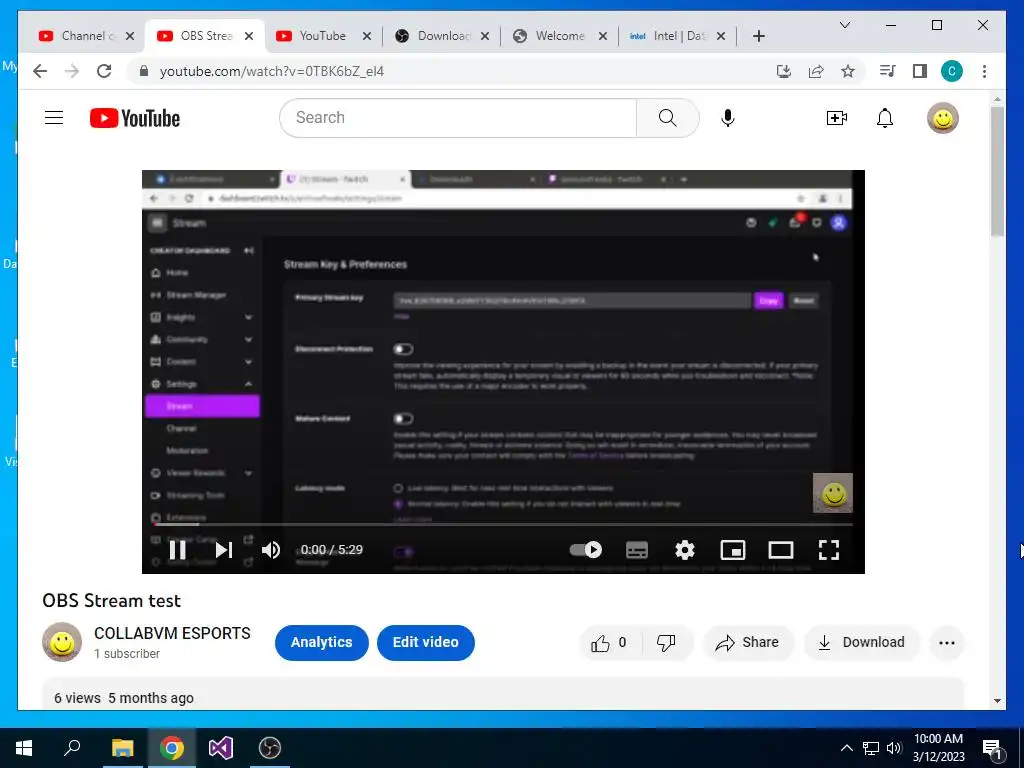Open the notifications bell
1024x768 pixels.
(x=885, y=118)
